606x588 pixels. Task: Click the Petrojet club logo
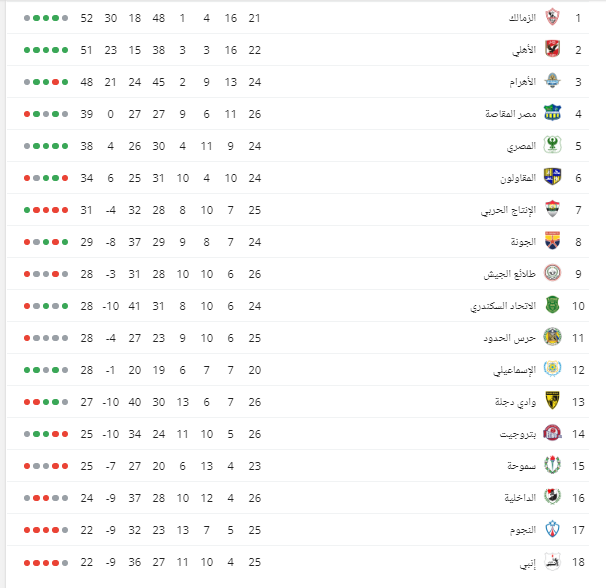point(552,433)
